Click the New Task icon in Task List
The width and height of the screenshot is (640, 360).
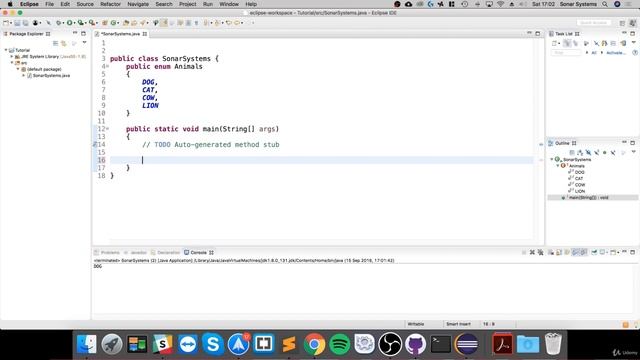pos(554,43)
